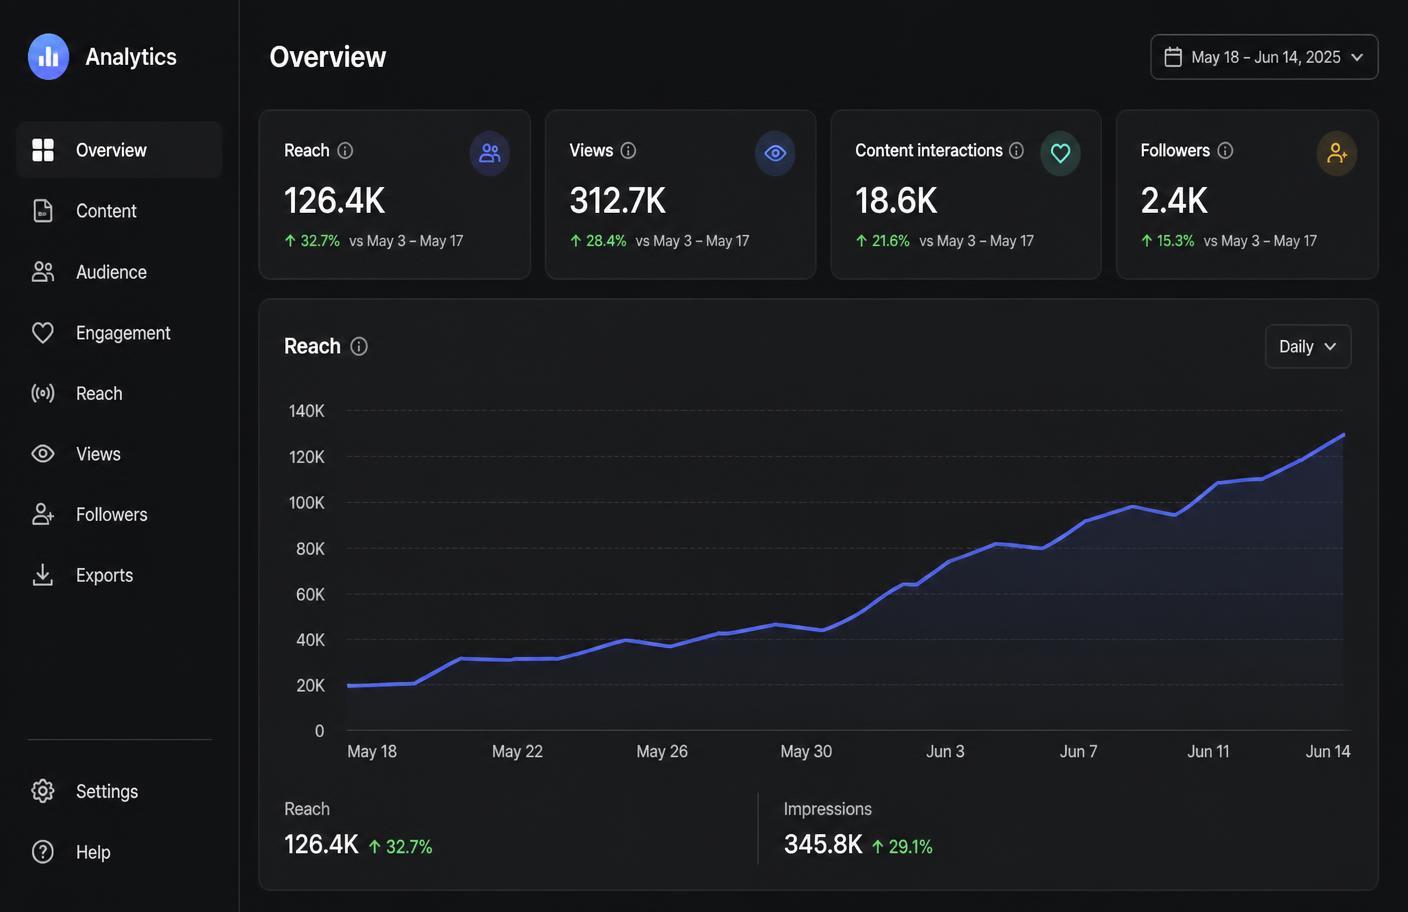This screenshot has width=1408, height=912.
Task: Open Help from the sidebar
Action: tap(119, 852)
